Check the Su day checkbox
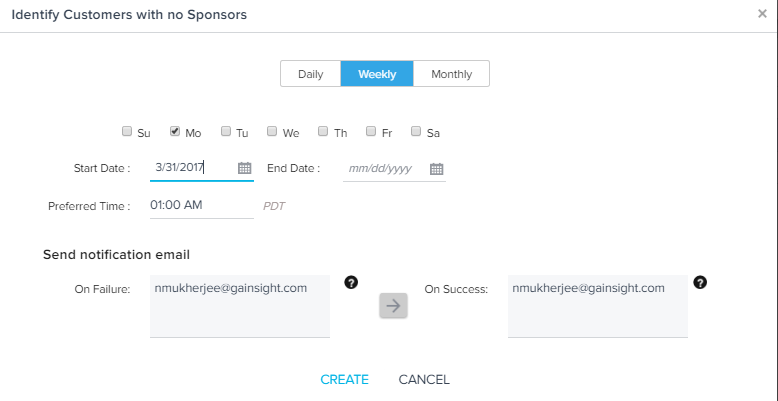778x401 pixels. tap(127, 131)
